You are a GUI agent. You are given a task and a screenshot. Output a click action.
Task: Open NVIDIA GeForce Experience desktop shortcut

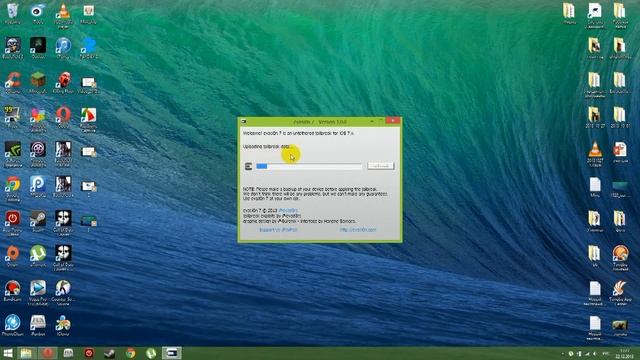[13, 153]
